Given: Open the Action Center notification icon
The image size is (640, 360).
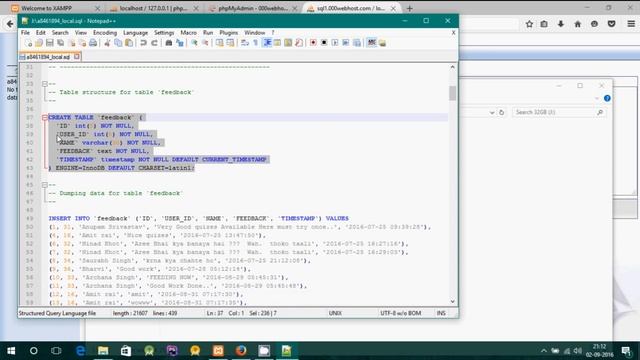Looking at the screenshot, I should 627,351.
